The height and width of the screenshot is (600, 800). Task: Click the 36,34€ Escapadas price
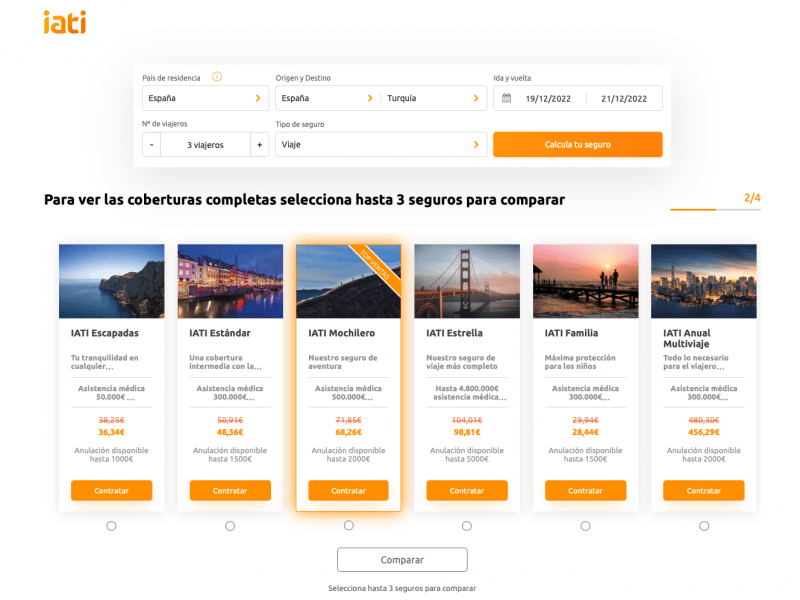pyautogui.click(x=111, y=432)
